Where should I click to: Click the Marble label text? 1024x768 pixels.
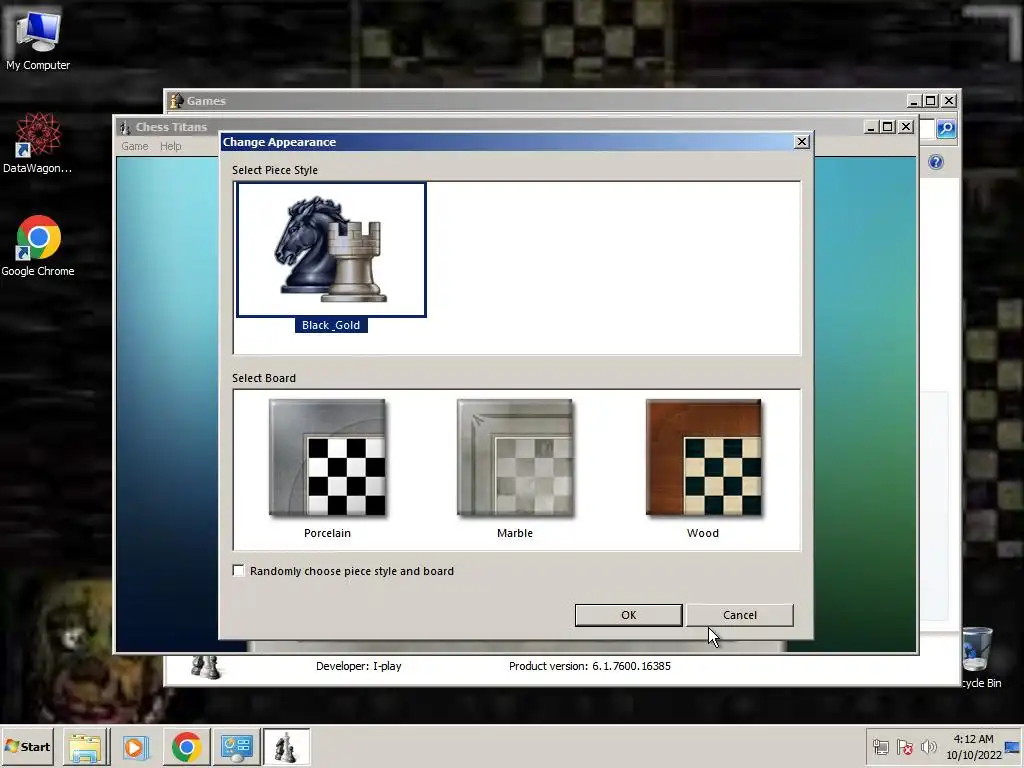(515, 533)
